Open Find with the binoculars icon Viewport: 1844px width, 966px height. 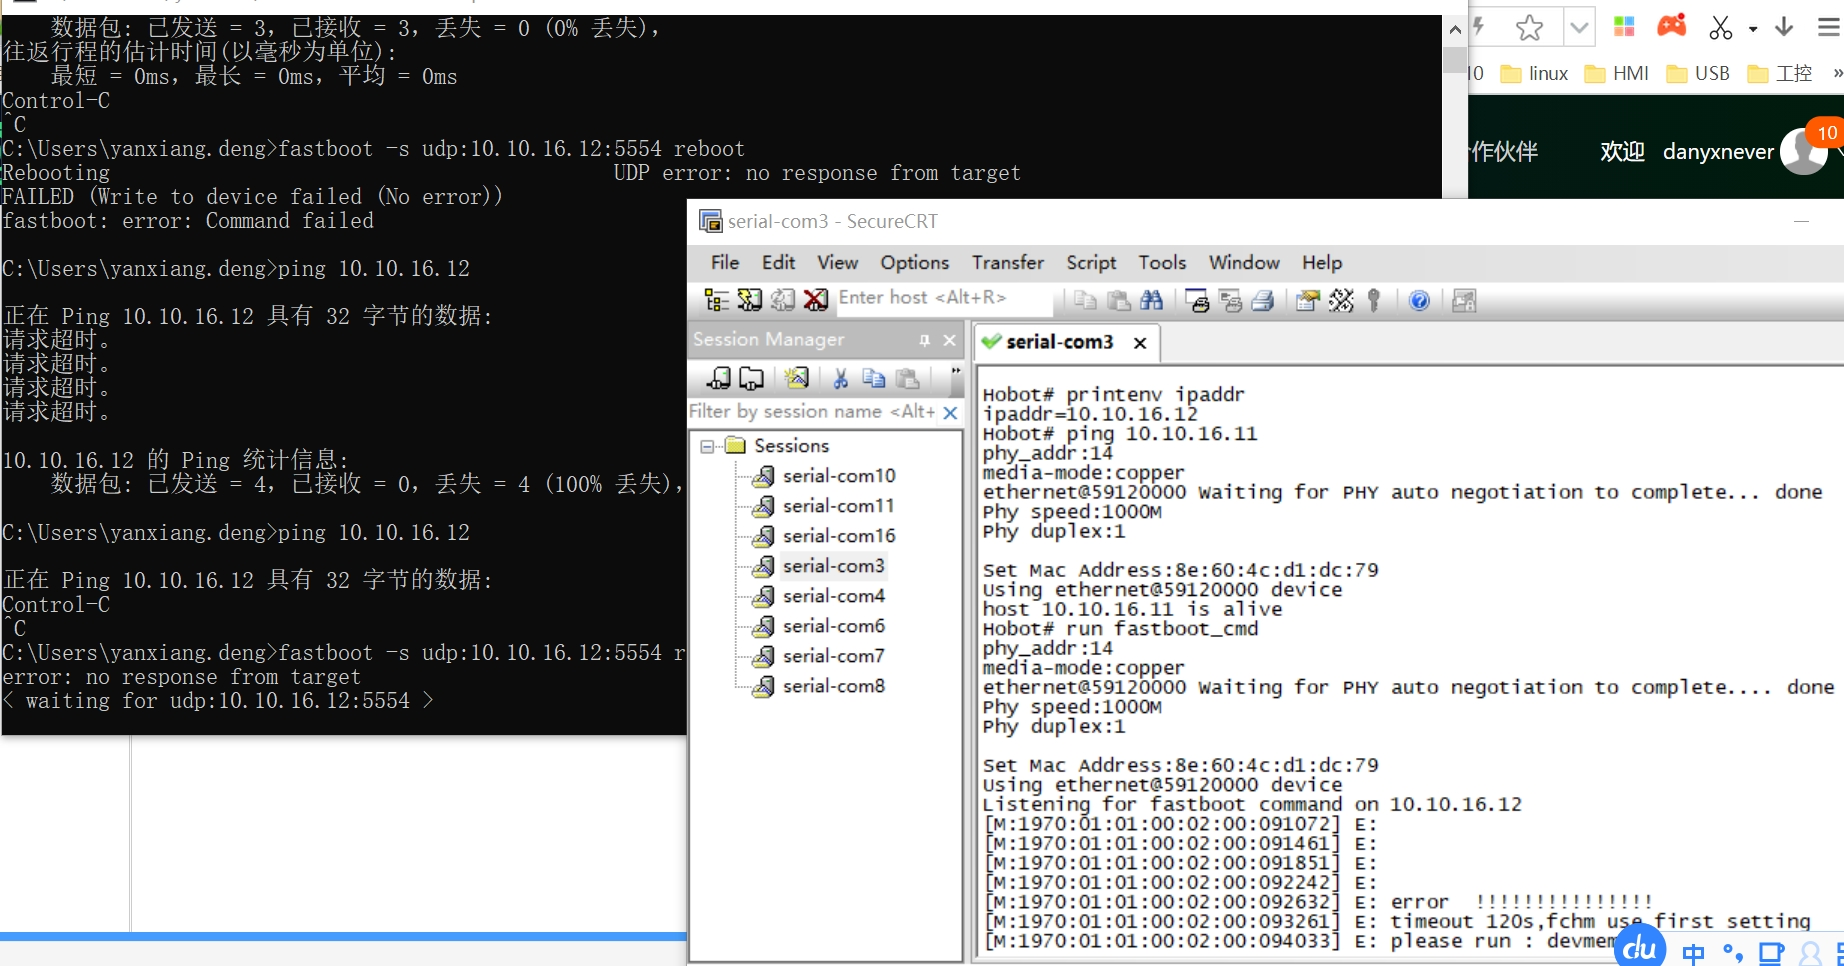tap(1152, 300)
